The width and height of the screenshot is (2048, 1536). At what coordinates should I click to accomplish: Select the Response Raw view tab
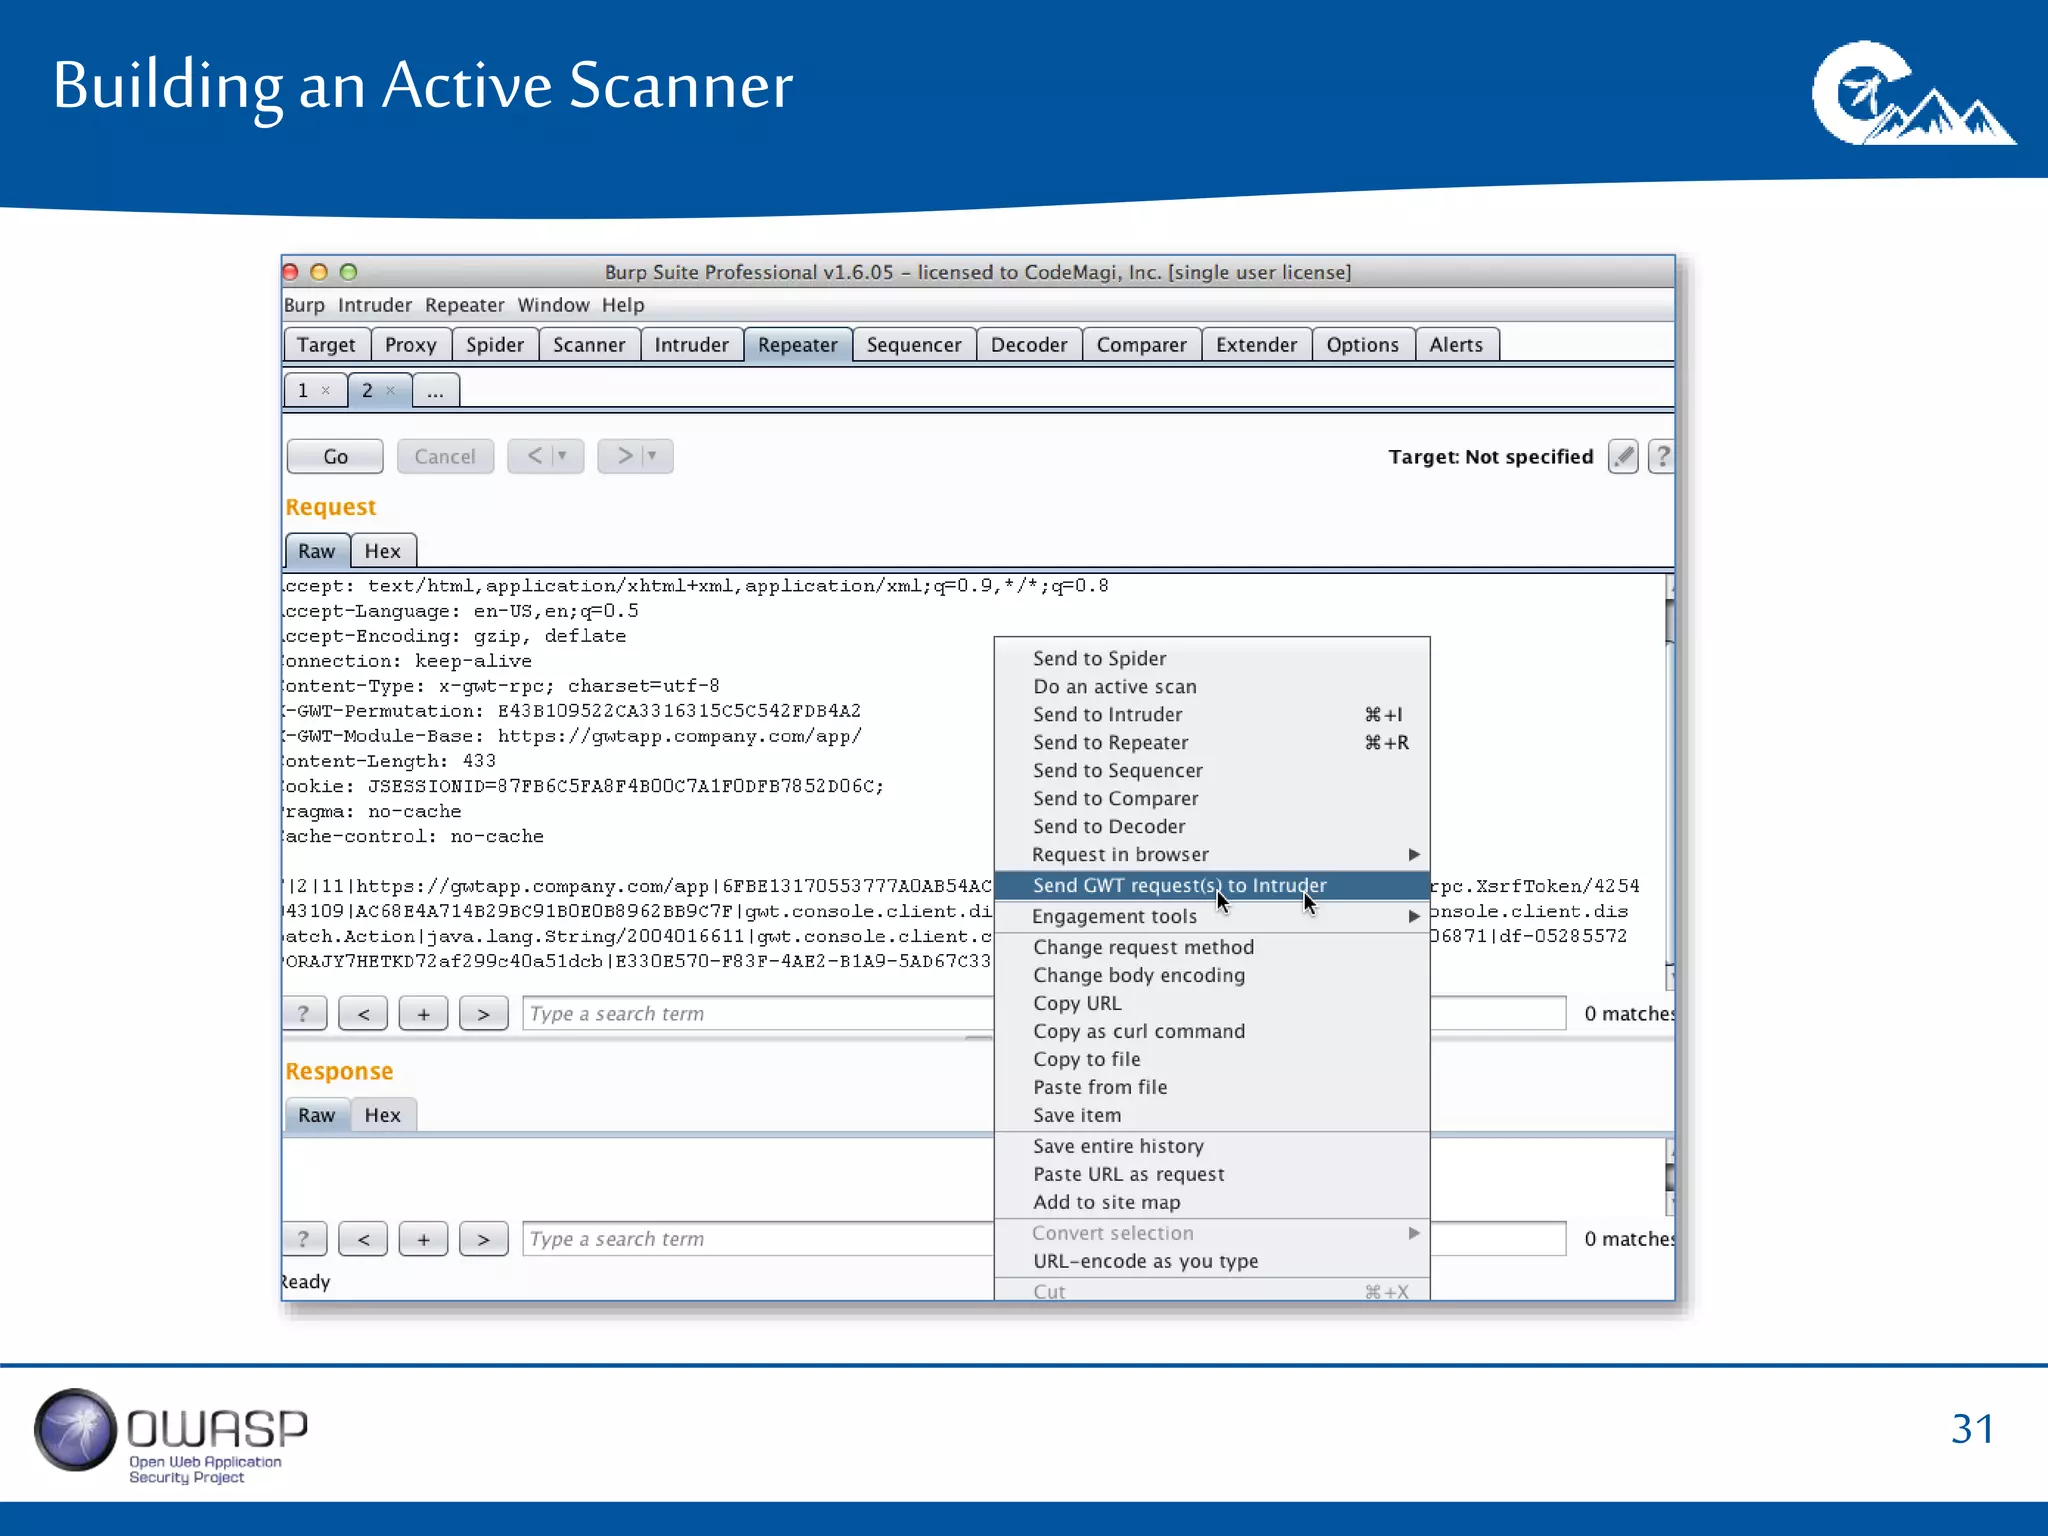(317, 1115)
